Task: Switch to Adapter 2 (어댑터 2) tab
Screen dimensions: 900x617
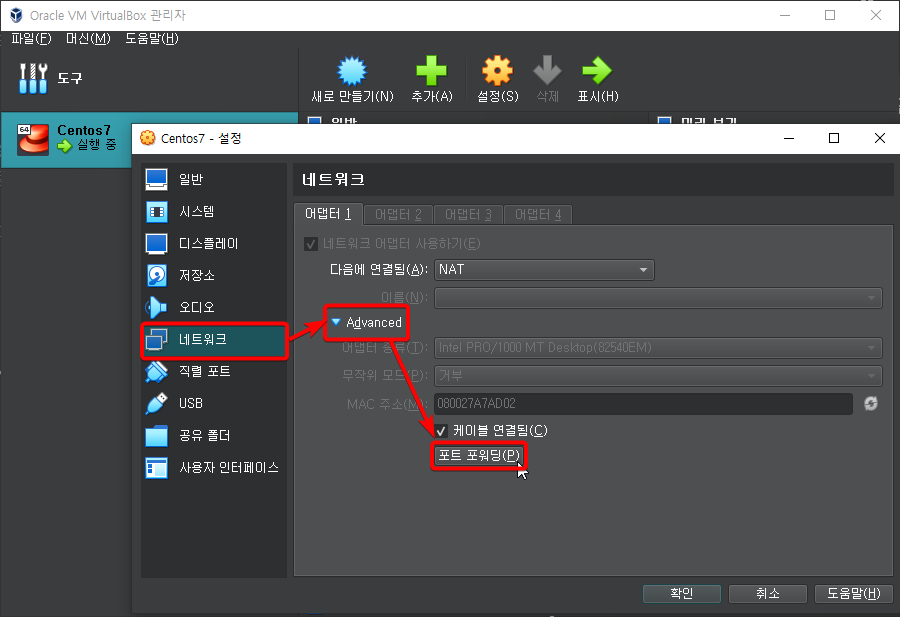Action: click(398, 215)
